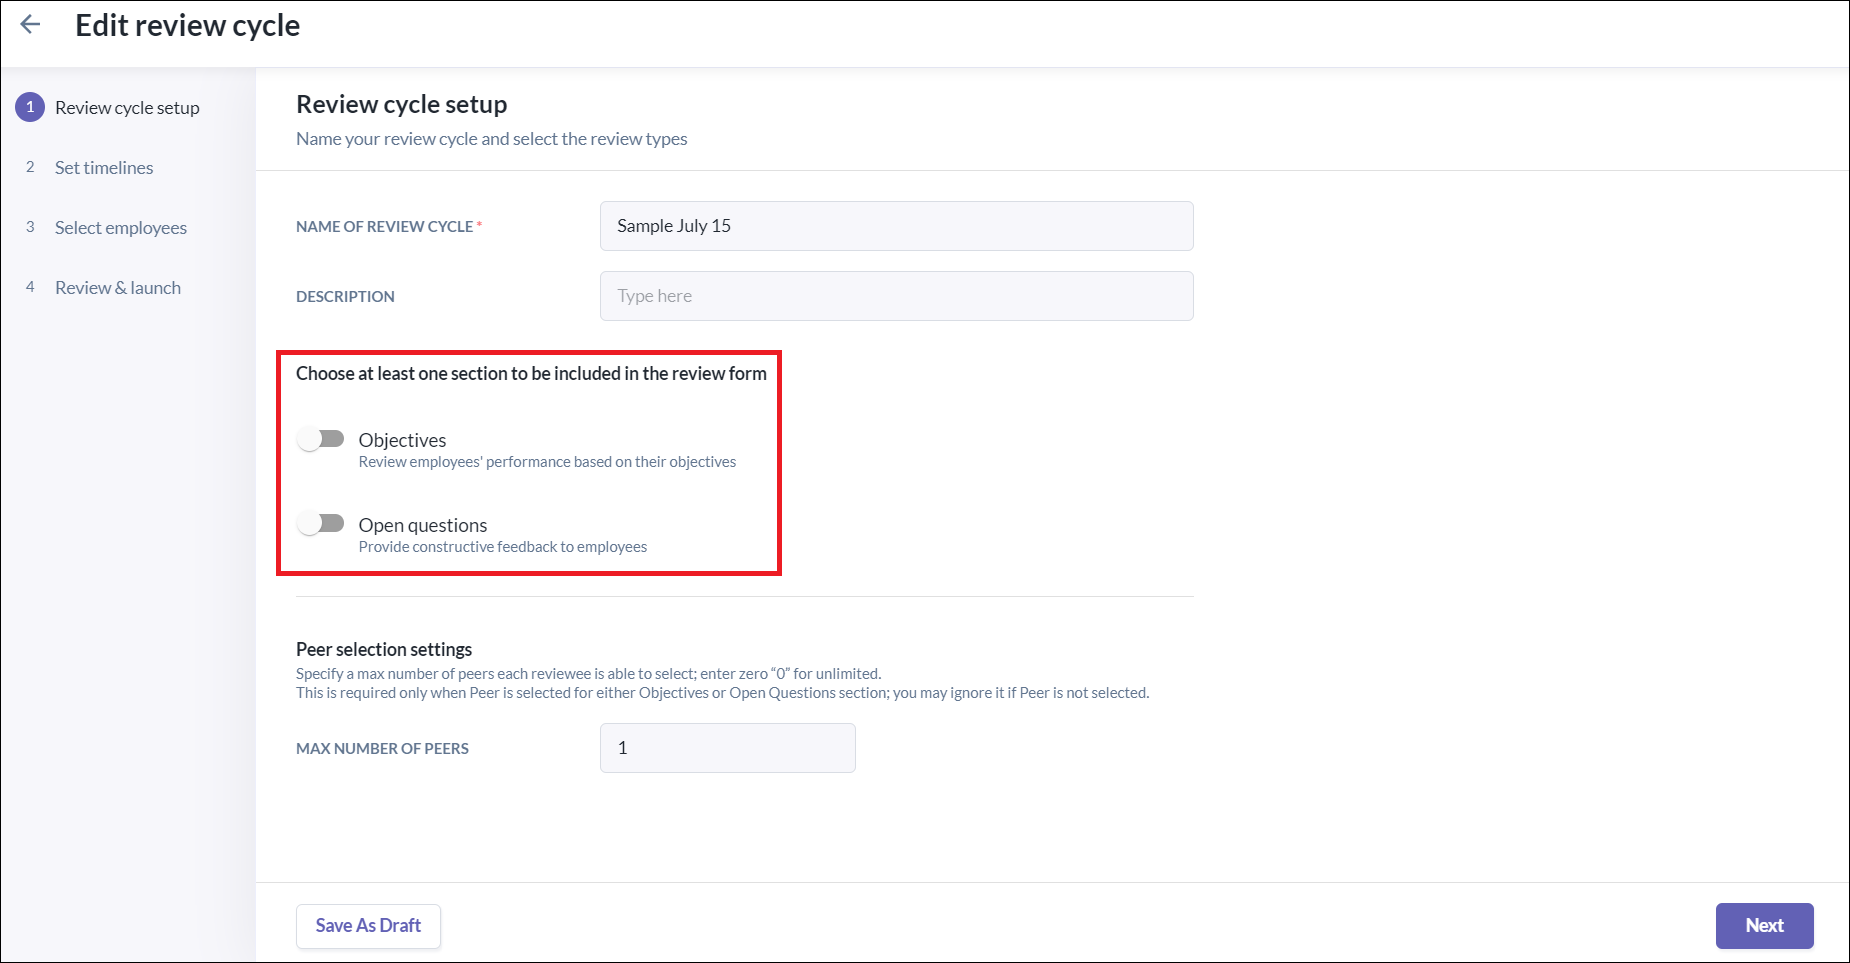Screen dimensions: 1850x963
Task: Open the Review cycle setup step
Action: click(x=127, y=108)
